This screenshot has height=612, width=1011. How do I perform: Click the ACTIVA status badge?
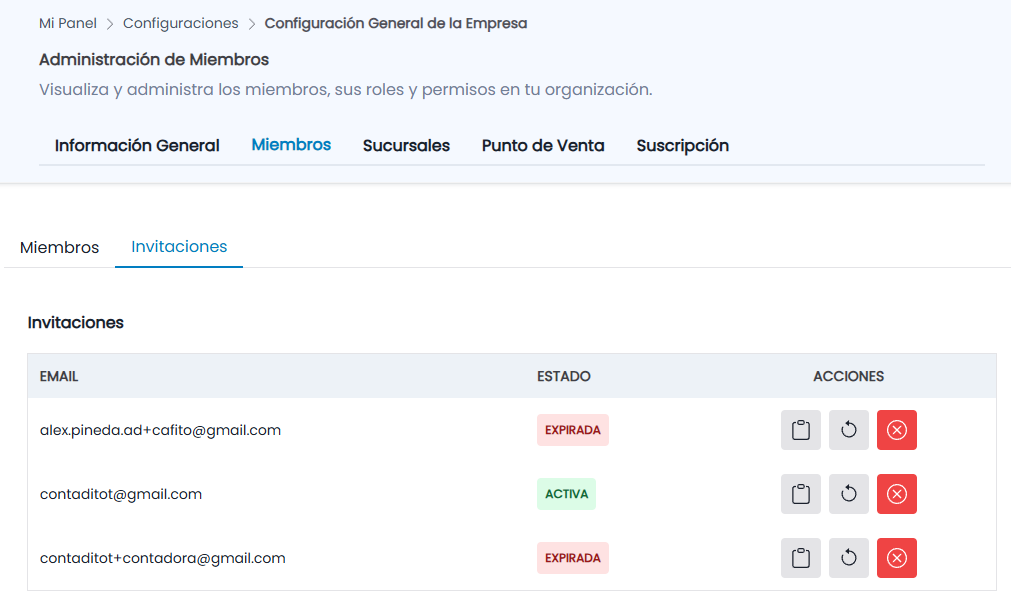[x=566, y=494]
